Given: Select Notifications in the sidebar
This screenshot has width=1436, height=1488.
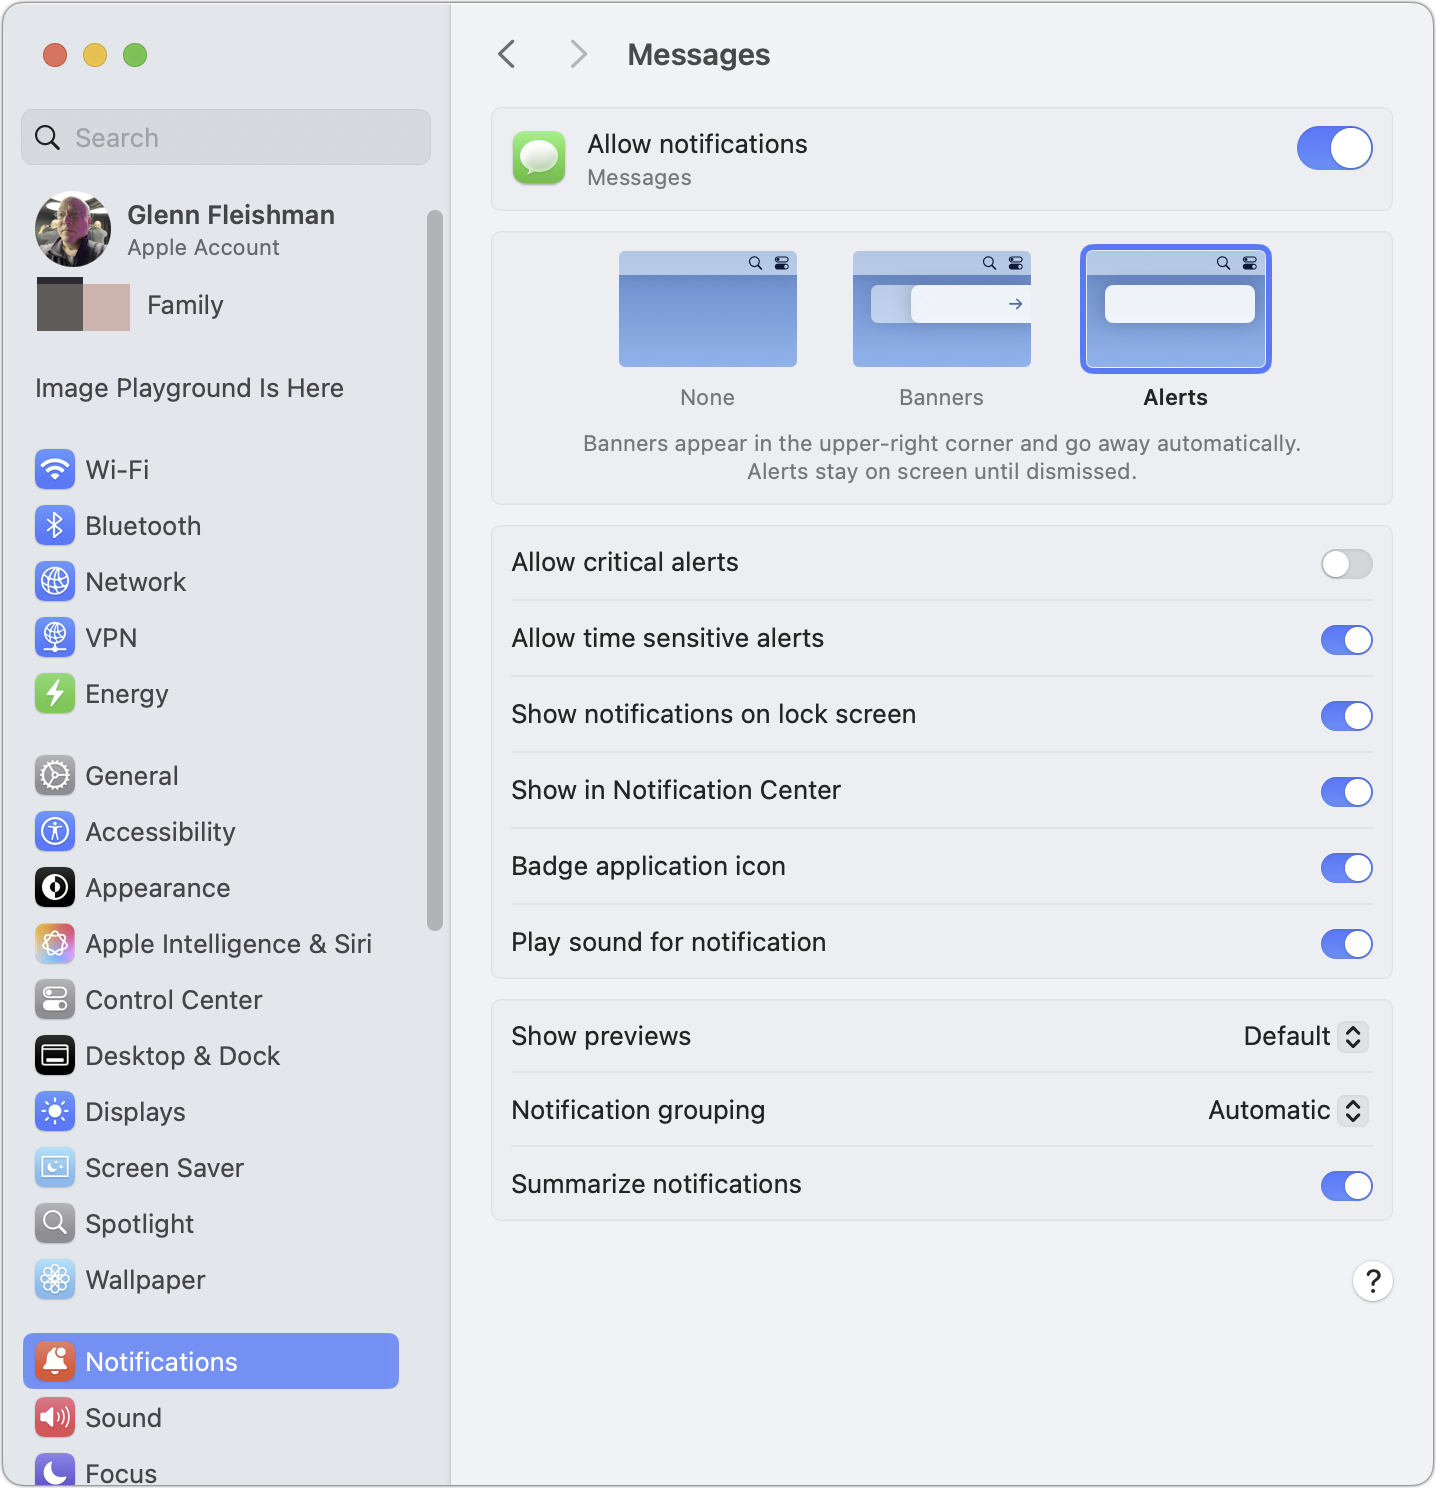Looking at the screenshot, I should click(161, 1361).
